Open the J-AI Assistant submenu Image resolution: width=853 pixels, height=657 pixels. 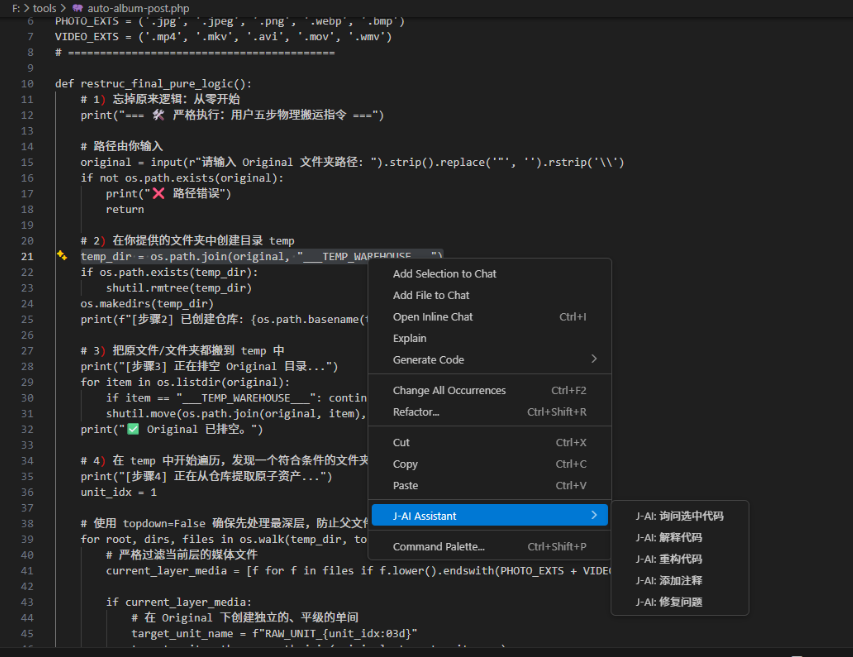pyautogui.click(x=490, y=516)
